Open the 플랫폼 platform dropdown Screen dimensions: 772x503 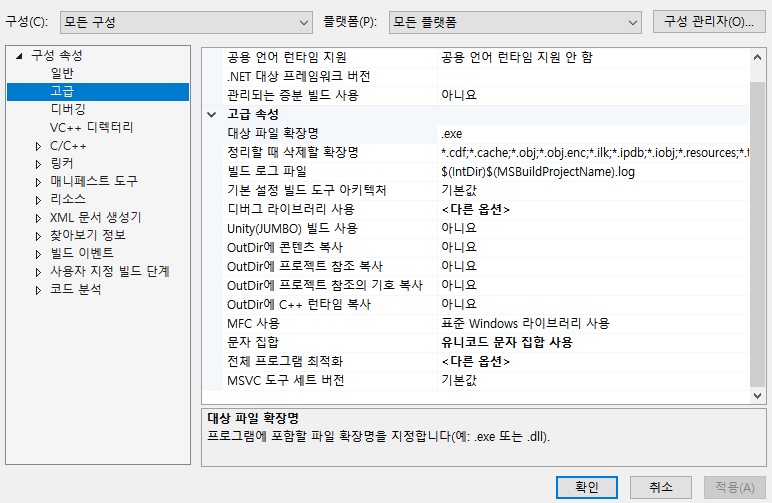coord(515,23)
